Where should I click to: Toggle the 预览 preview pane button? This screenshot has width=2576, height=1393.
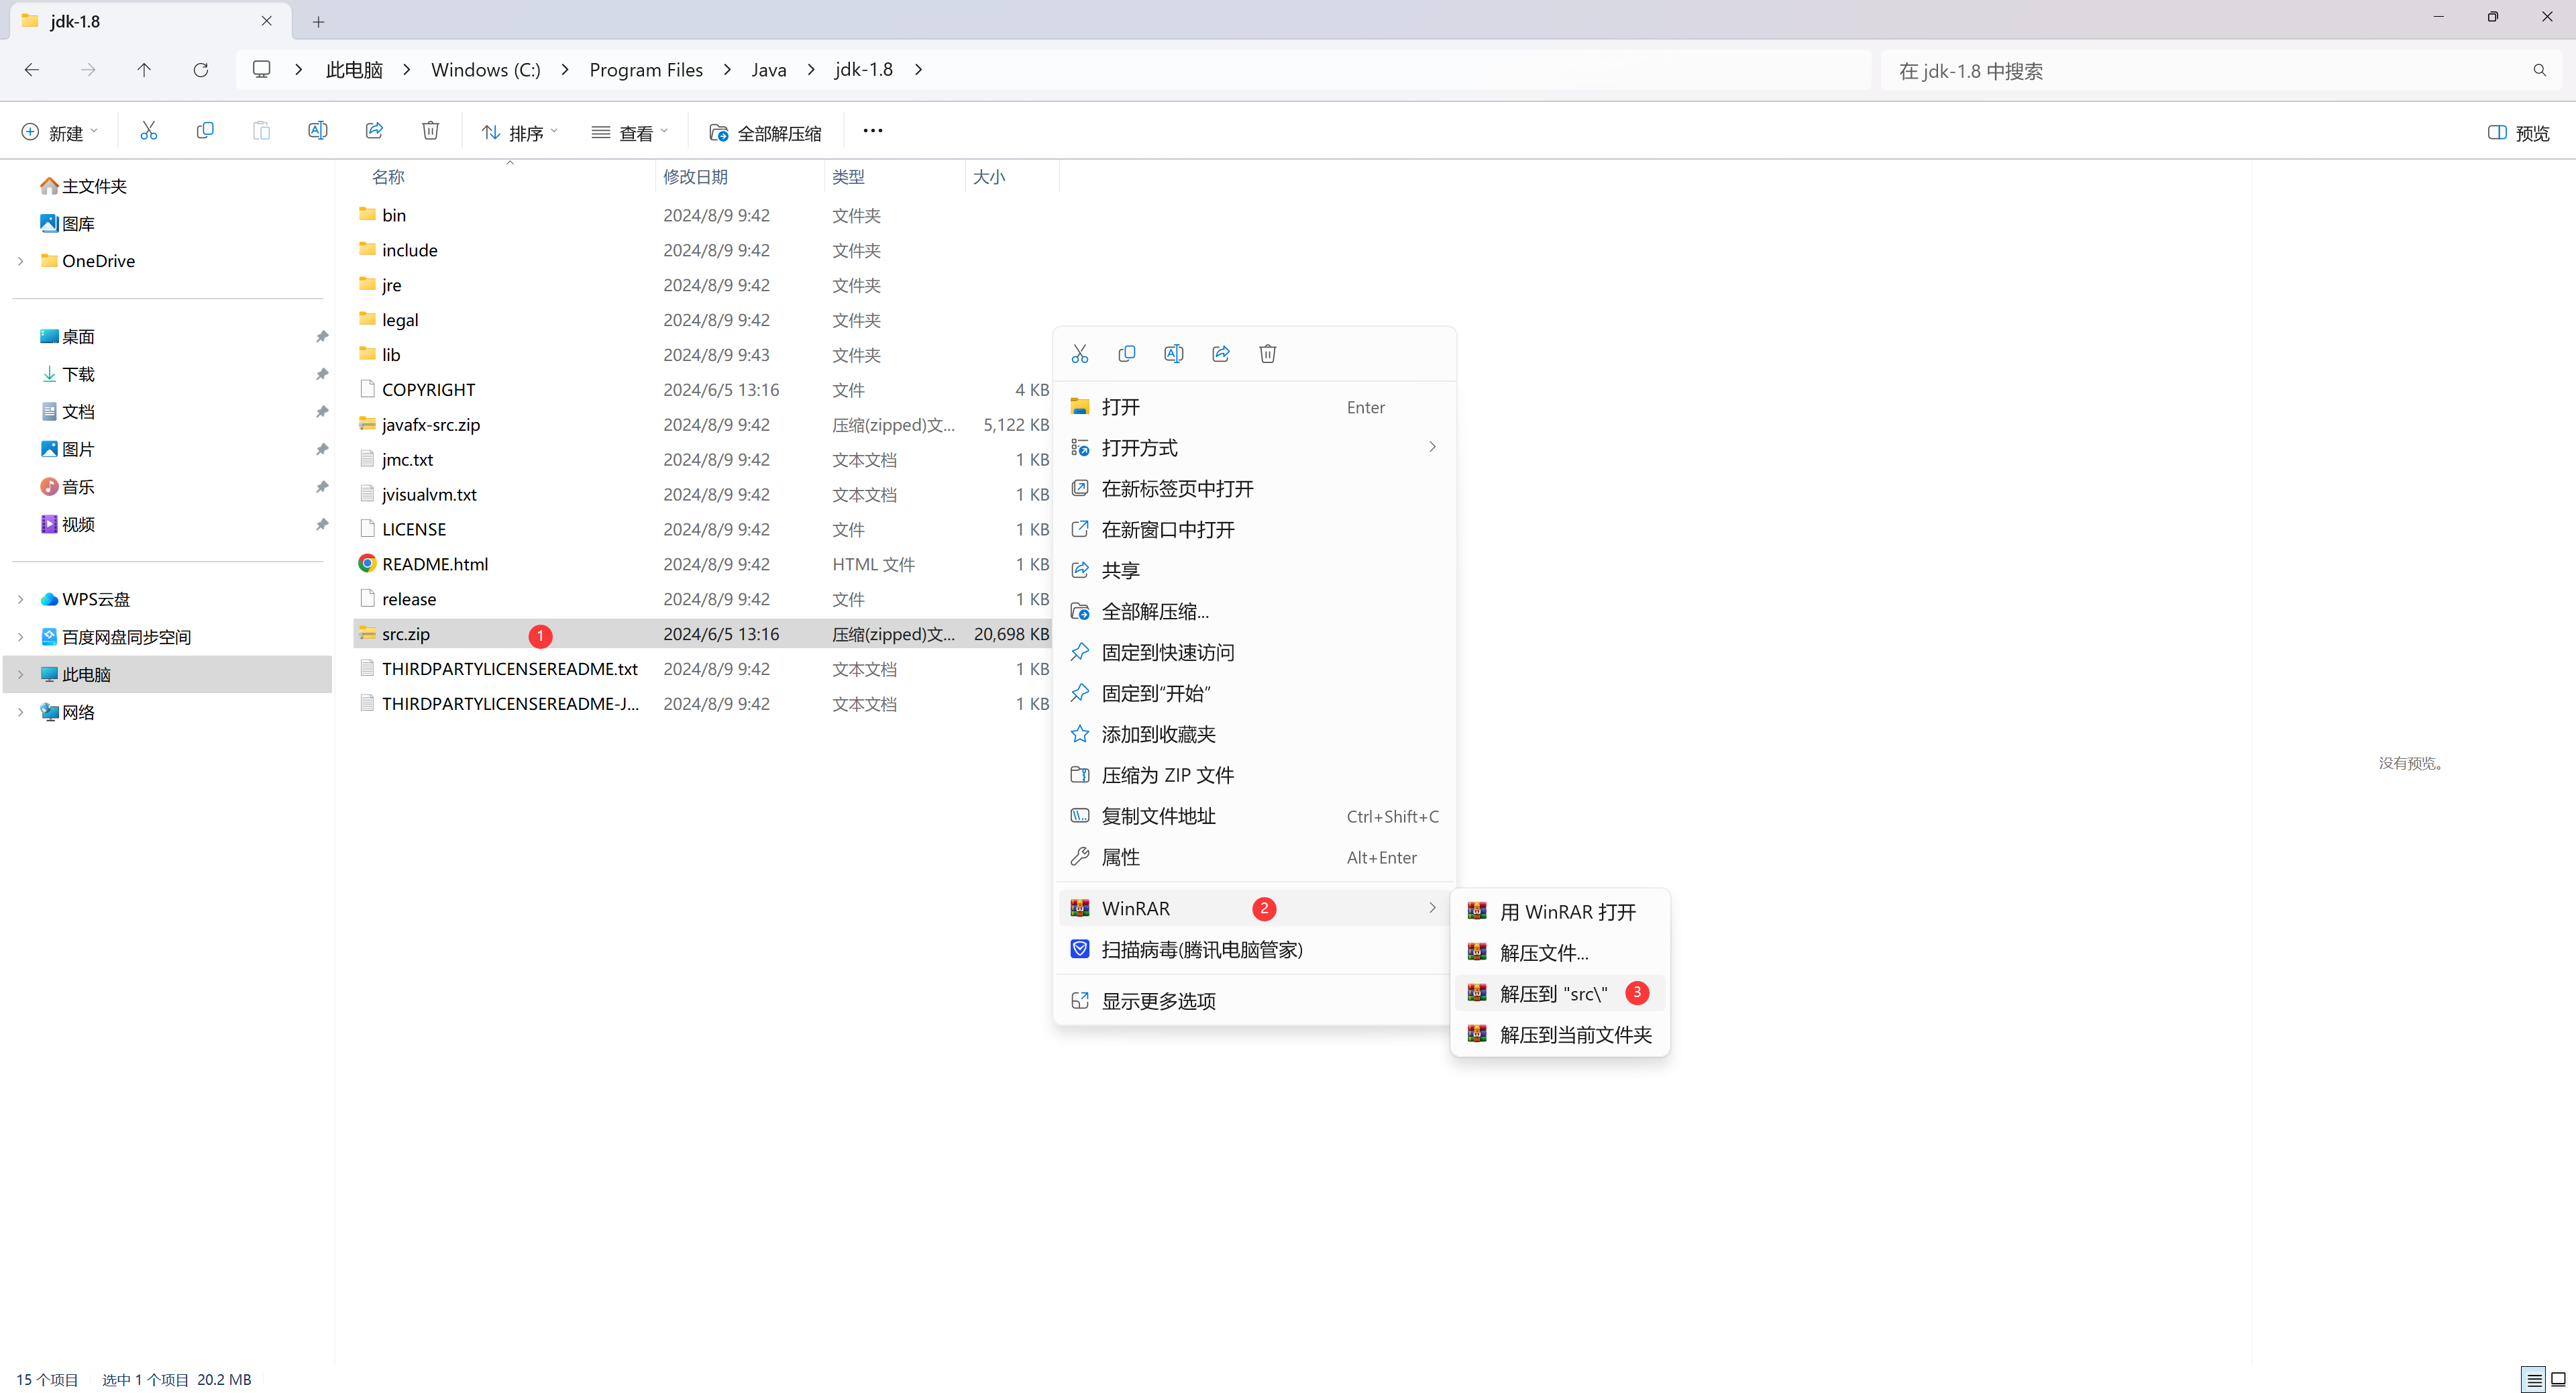2519,132
